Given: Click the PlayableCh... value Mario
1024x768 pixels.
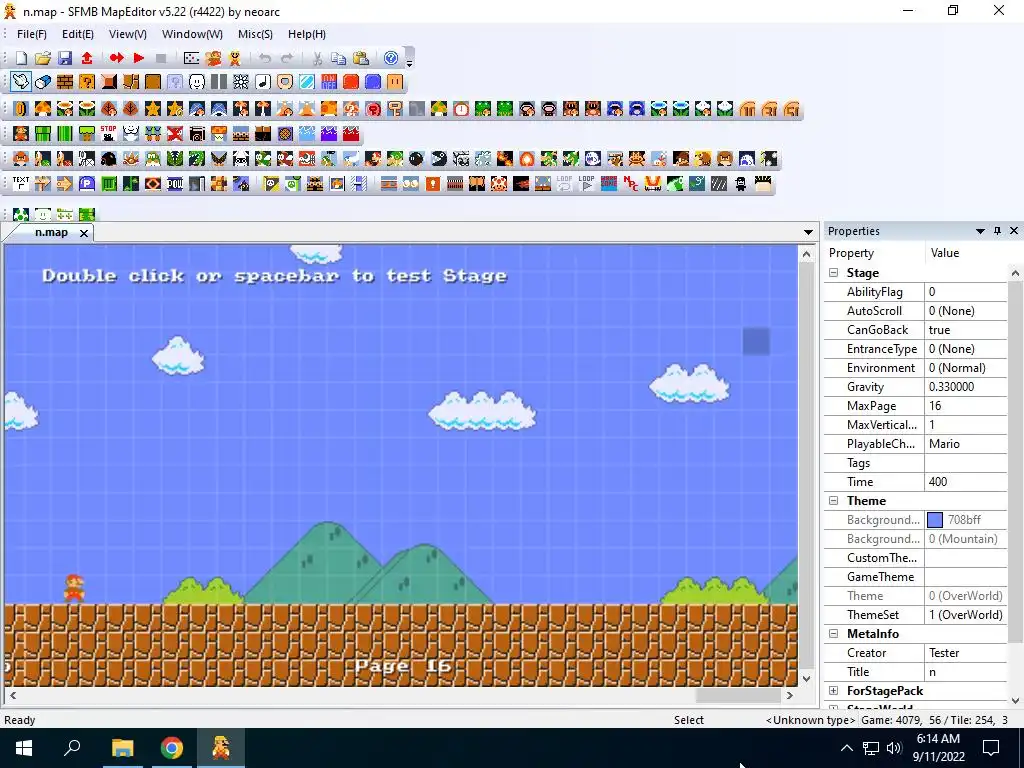Looking at the screenshot, I should tap(966, 444).
